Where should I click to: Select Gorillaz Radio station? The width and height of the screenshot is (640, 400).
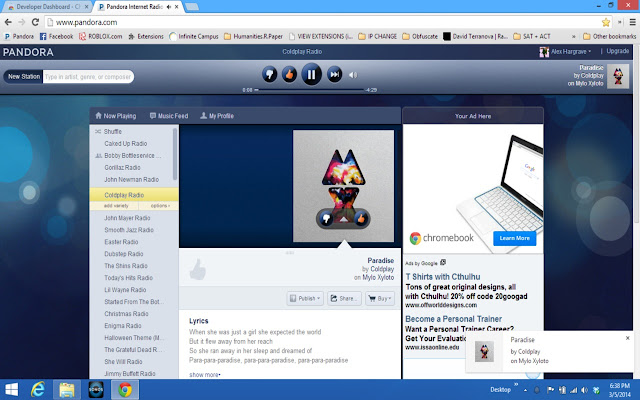(122, 167)
